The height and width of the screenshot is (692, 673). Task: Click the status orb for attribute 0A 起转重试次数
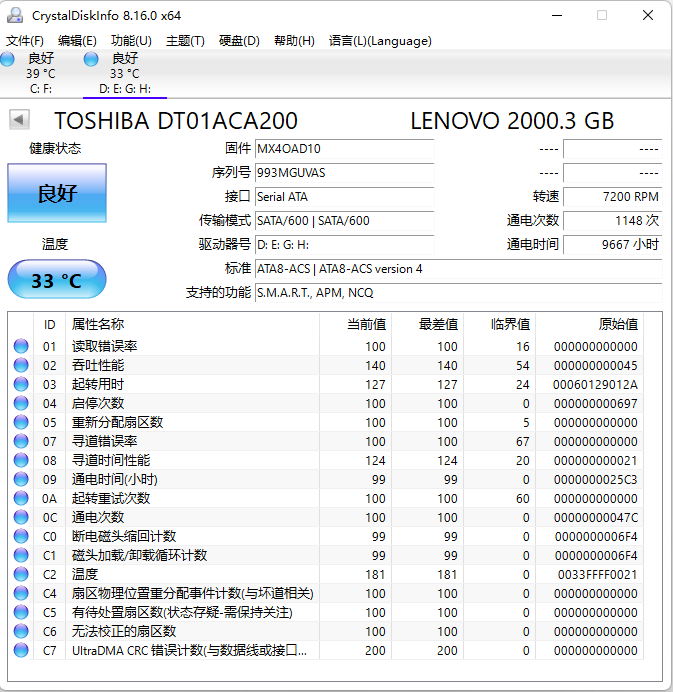tap(21, 498)
